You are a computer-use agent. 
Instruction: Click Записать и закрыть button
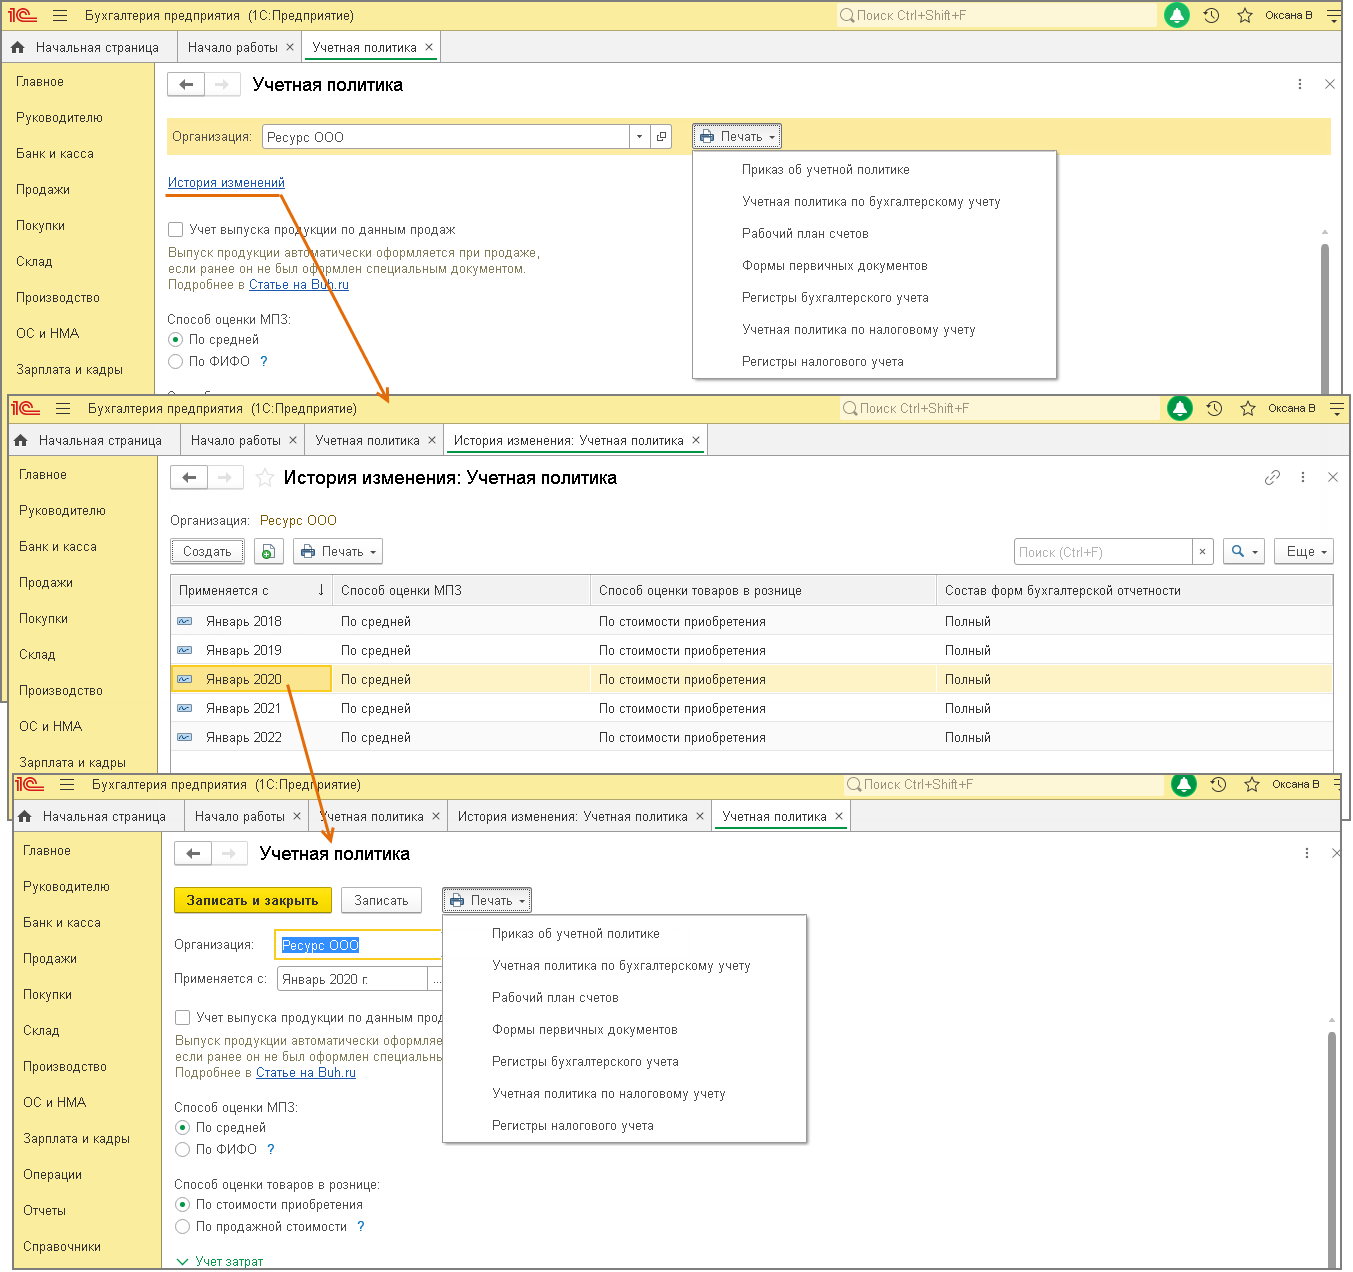(x=252, y=901)
